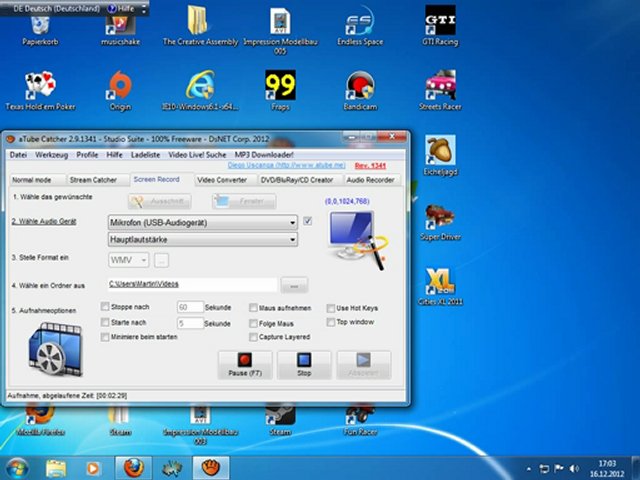Viewport: 640px width, 480px height.
Task: Enable the Stoppe nach checkbox
Action: click(106, 308)
